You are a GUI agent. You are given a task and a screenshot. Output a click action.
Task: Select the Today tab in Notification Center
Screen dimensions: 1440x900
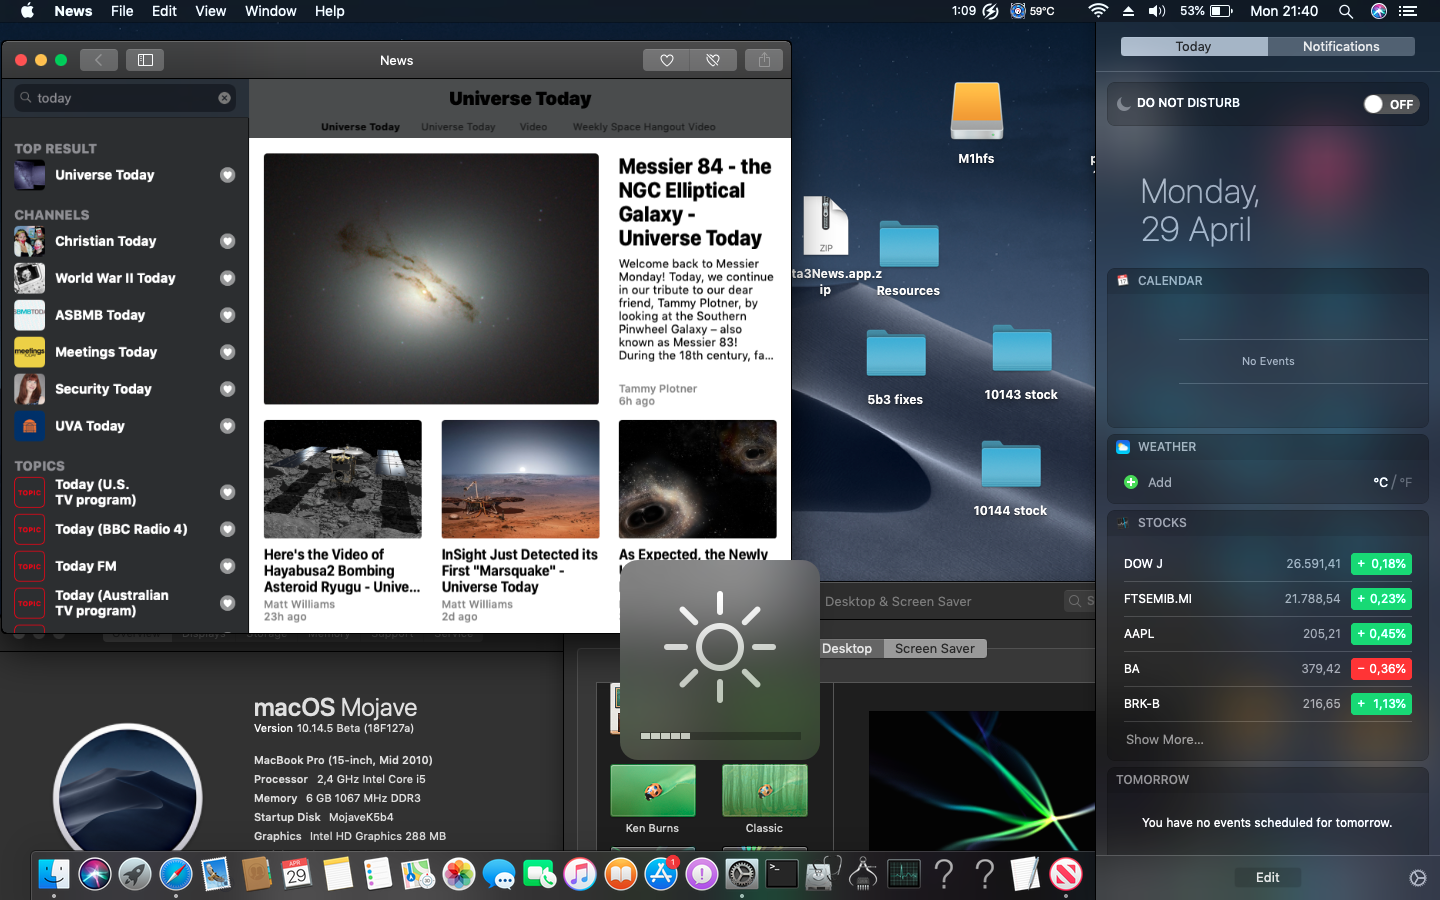(1194, 46)
